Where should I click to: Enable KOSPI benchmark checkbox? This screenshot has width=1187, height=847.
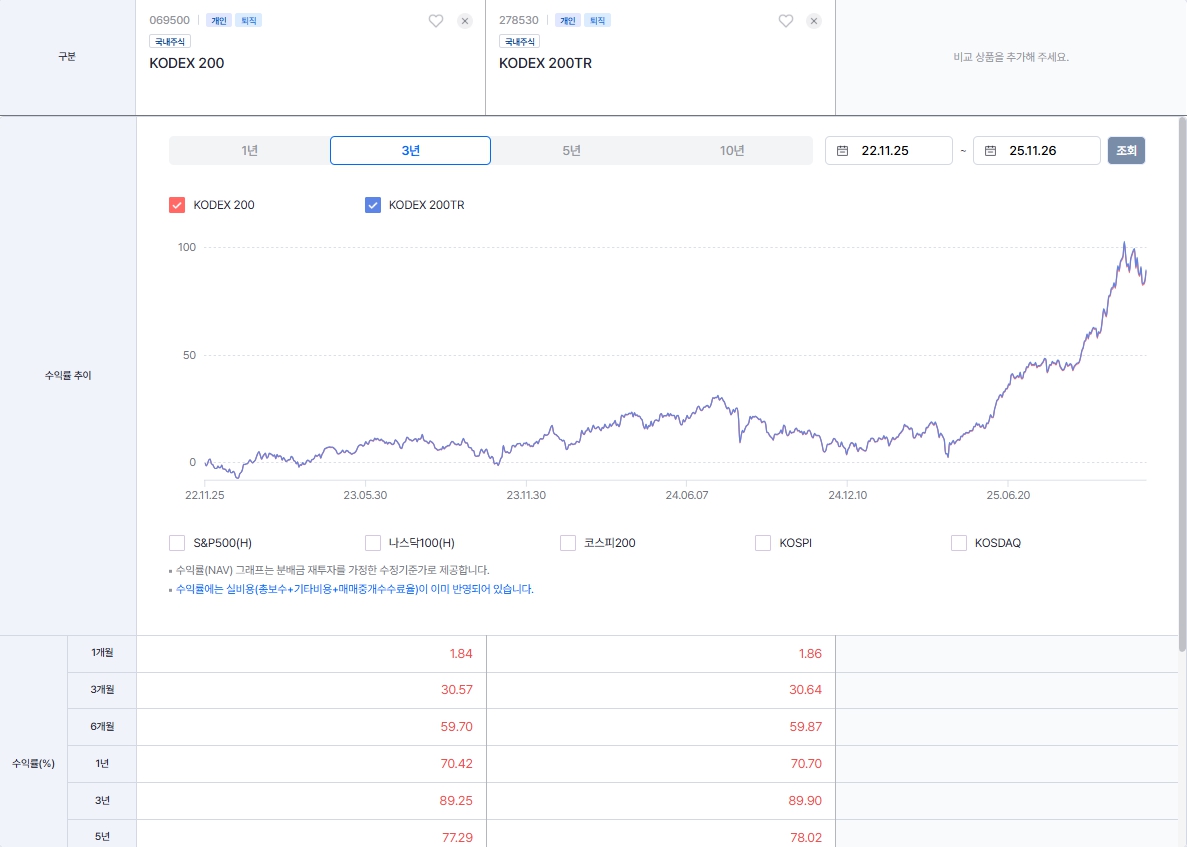coord(763,543)
